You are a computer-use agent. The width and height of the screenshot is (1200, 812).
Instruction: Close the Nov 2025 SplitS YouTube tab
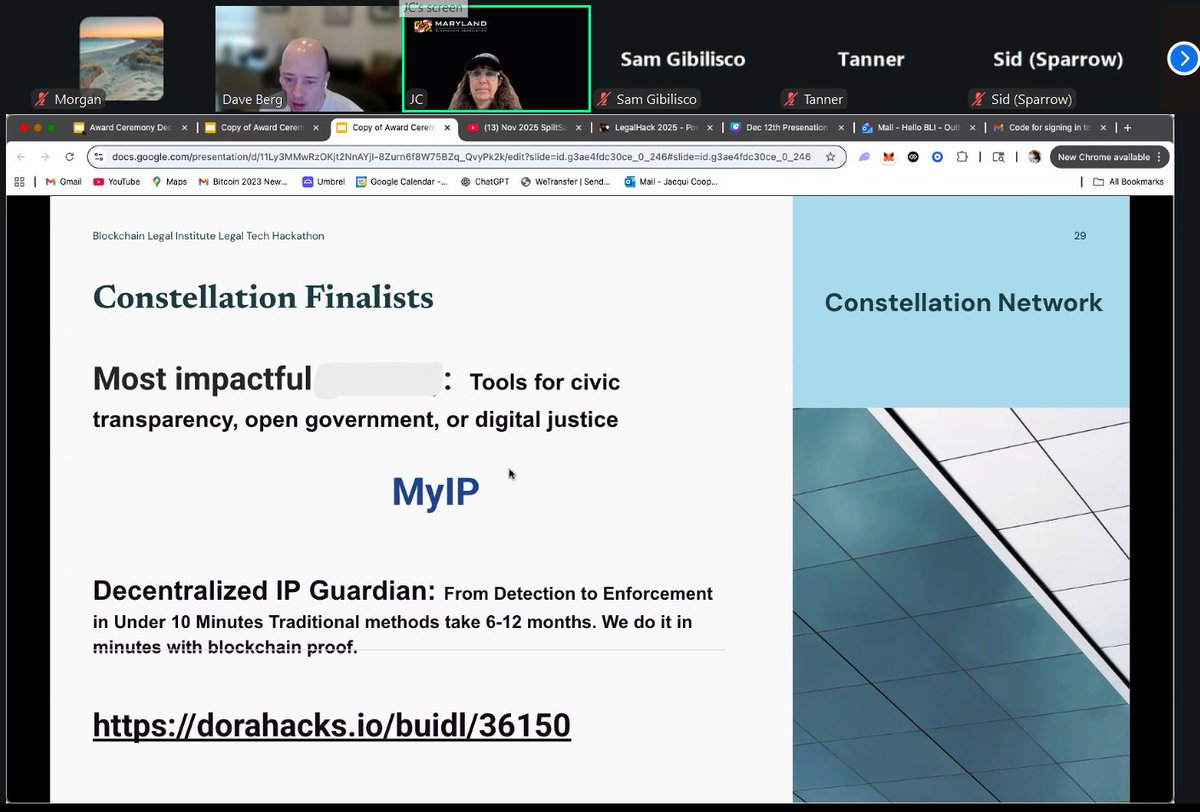579,128
